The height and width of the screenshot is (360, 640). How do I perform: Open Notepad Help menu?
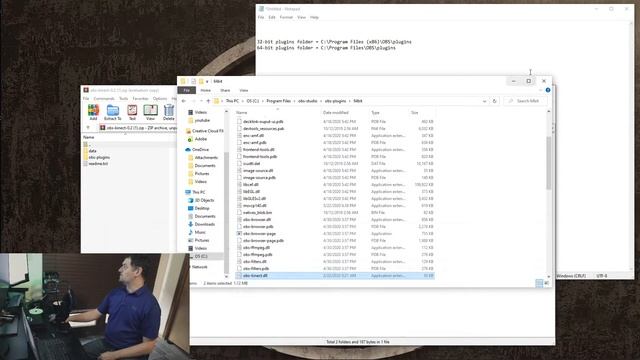[x=314, y=18]
